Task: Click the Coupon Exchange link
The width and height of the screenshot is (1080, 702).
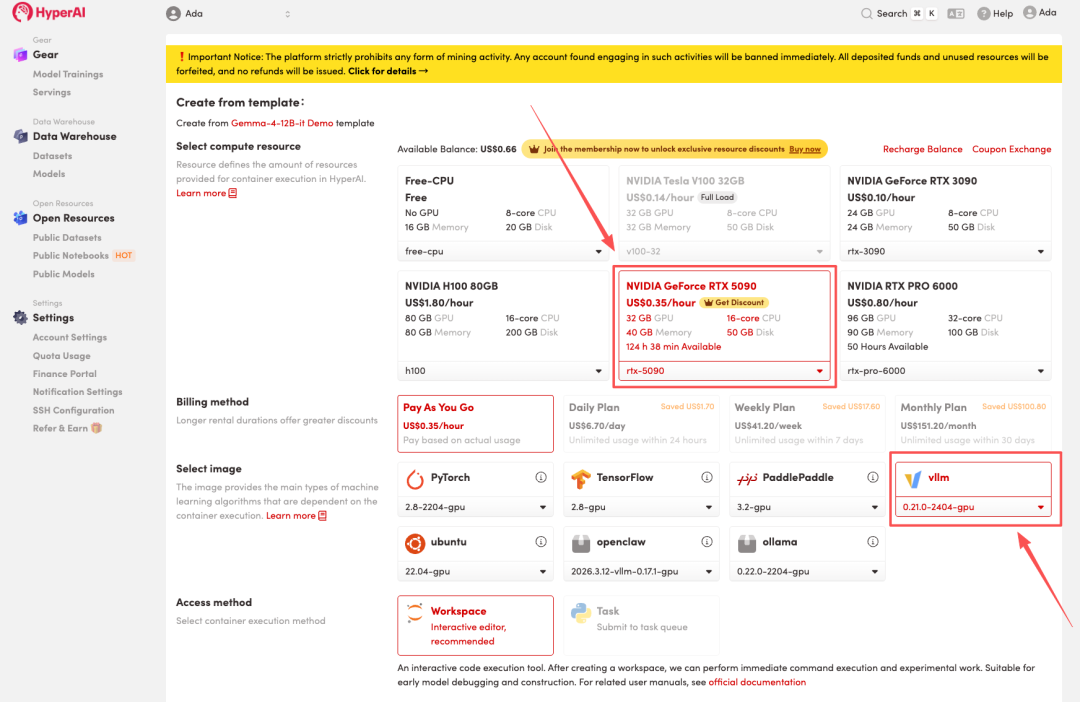Action: point(1011,149)
